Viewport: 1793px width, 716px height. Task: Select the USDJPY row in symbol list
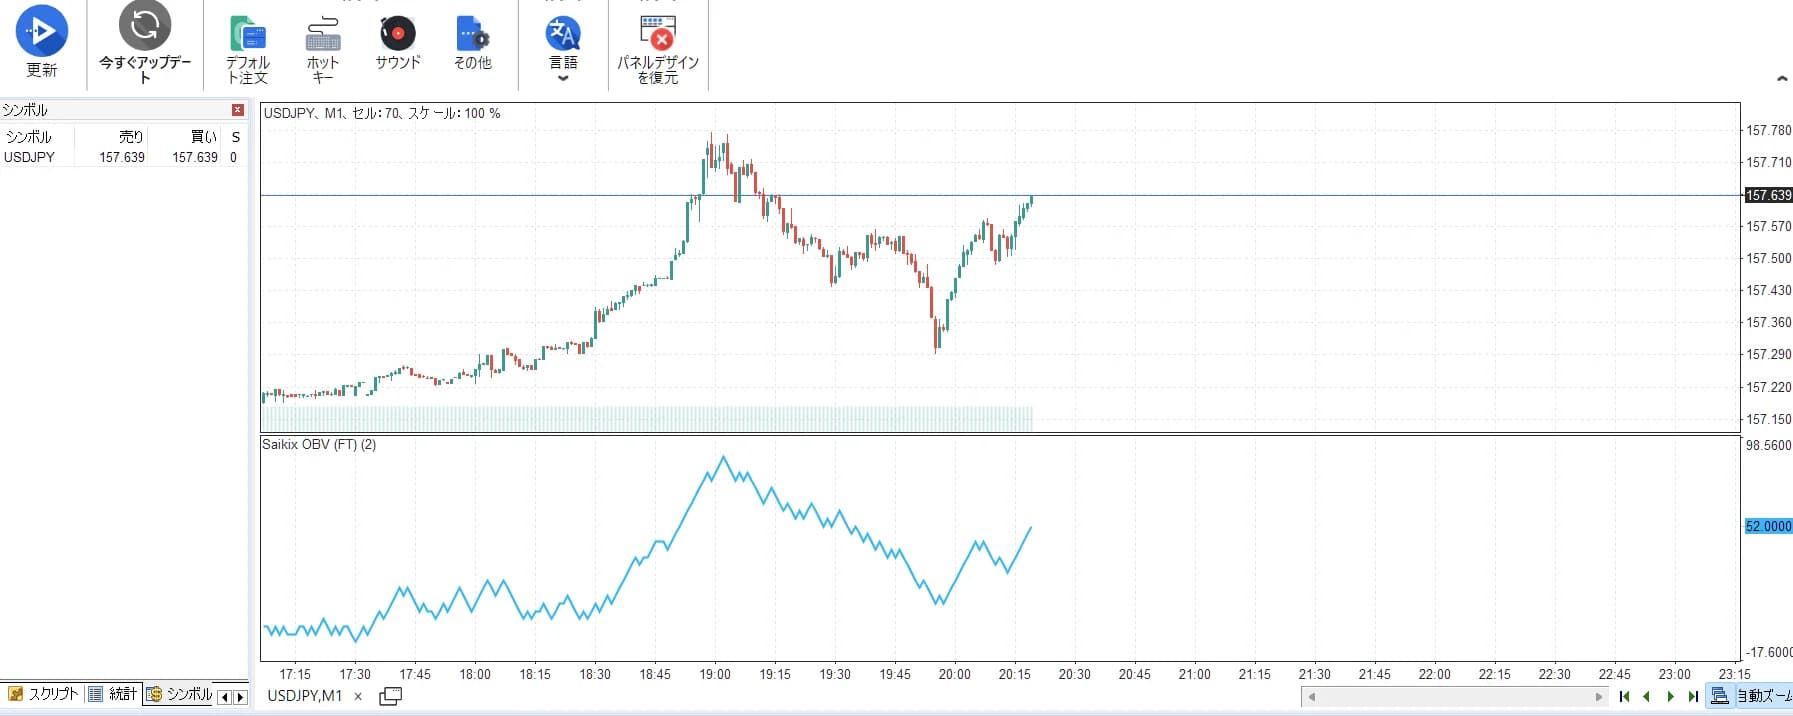[x=123, y=157]
